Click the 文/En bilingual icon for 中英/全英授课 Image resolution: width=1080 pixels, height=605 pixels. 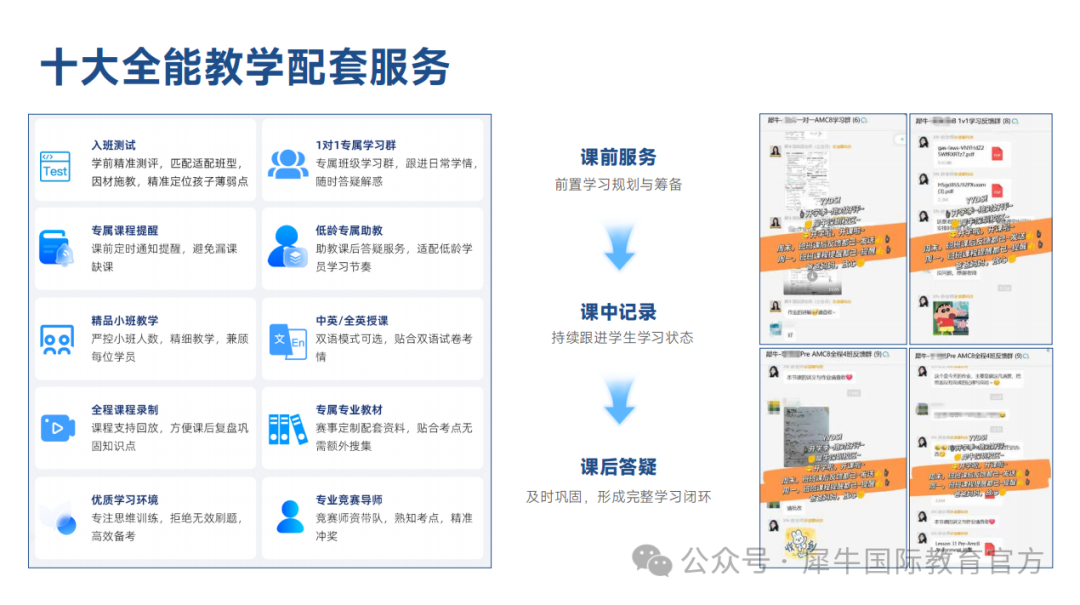pyautogui.click(x=288, y=340)
